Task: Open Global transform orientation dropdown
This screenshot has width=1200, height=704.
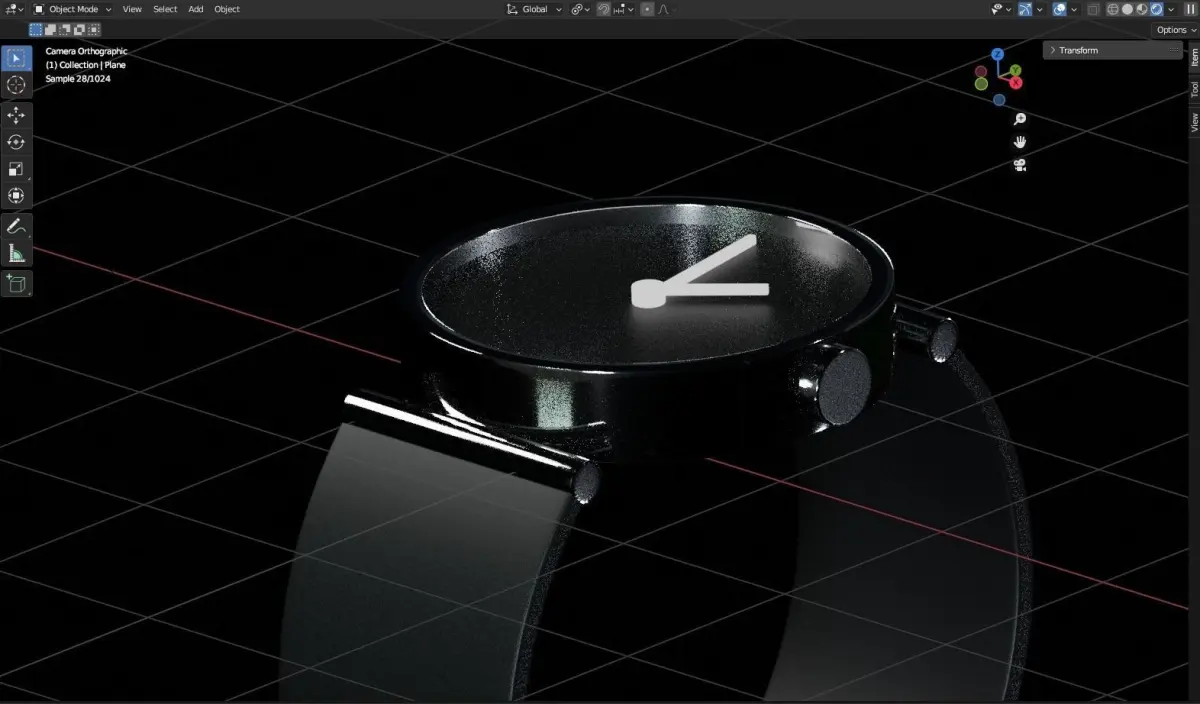Action: (534, 9)
